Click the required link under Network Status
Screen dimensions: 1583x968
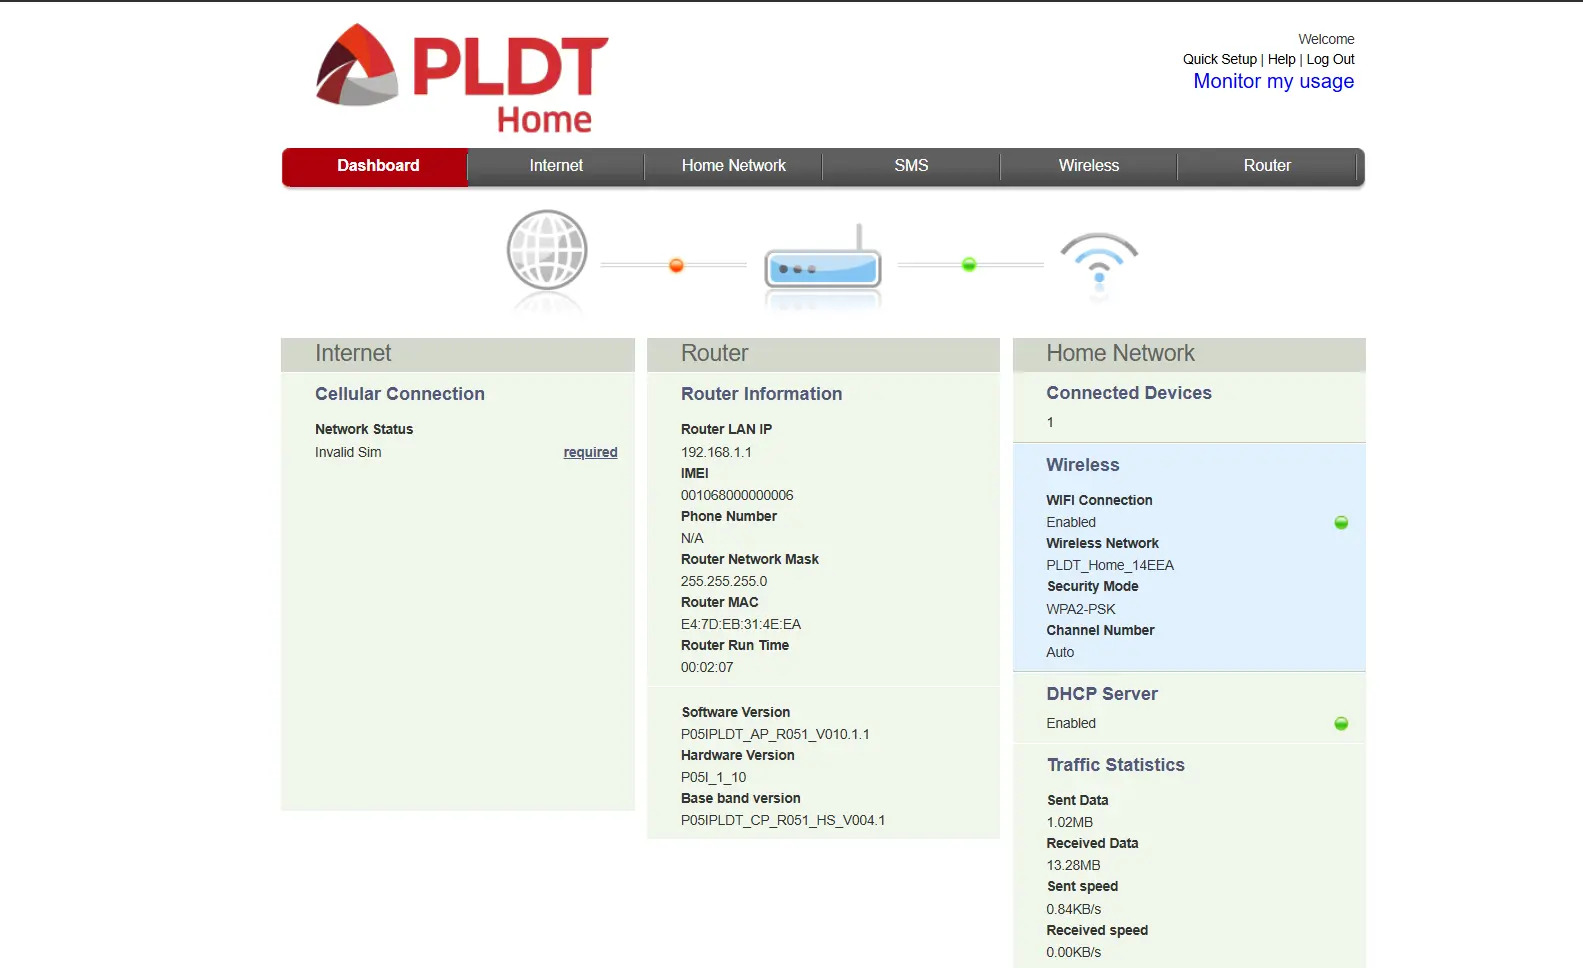590,452
